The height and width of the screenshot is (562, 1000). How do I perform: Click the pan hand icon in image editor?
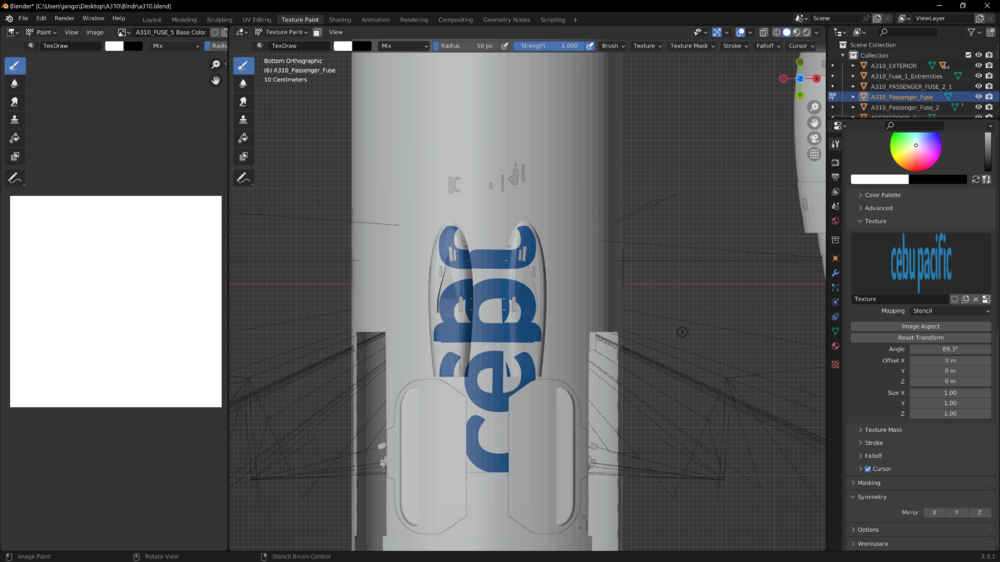[x=215, y=80]
